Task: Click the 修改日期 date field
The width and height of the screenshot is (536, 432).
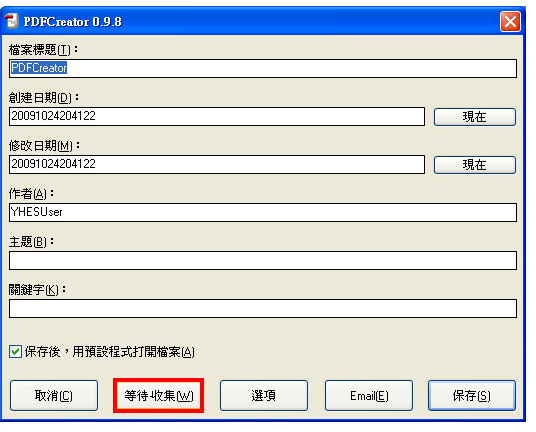Action: (x=217, y=164)
